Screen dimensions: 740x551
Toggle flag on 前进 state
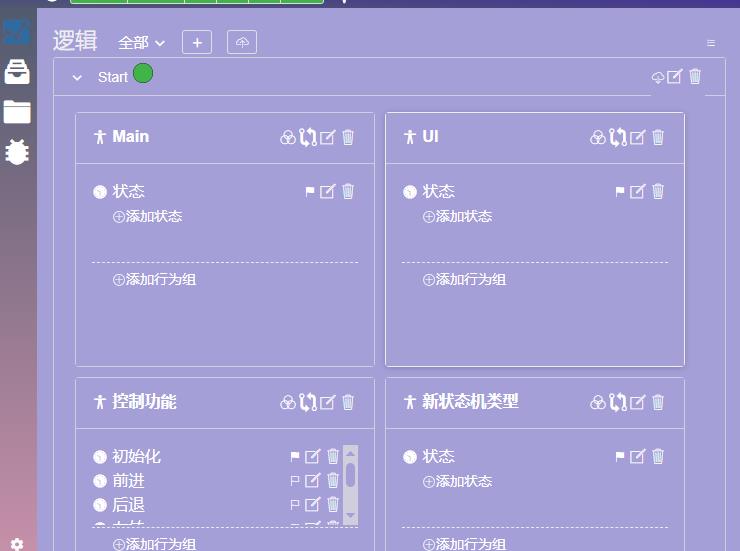coord(294,481)
